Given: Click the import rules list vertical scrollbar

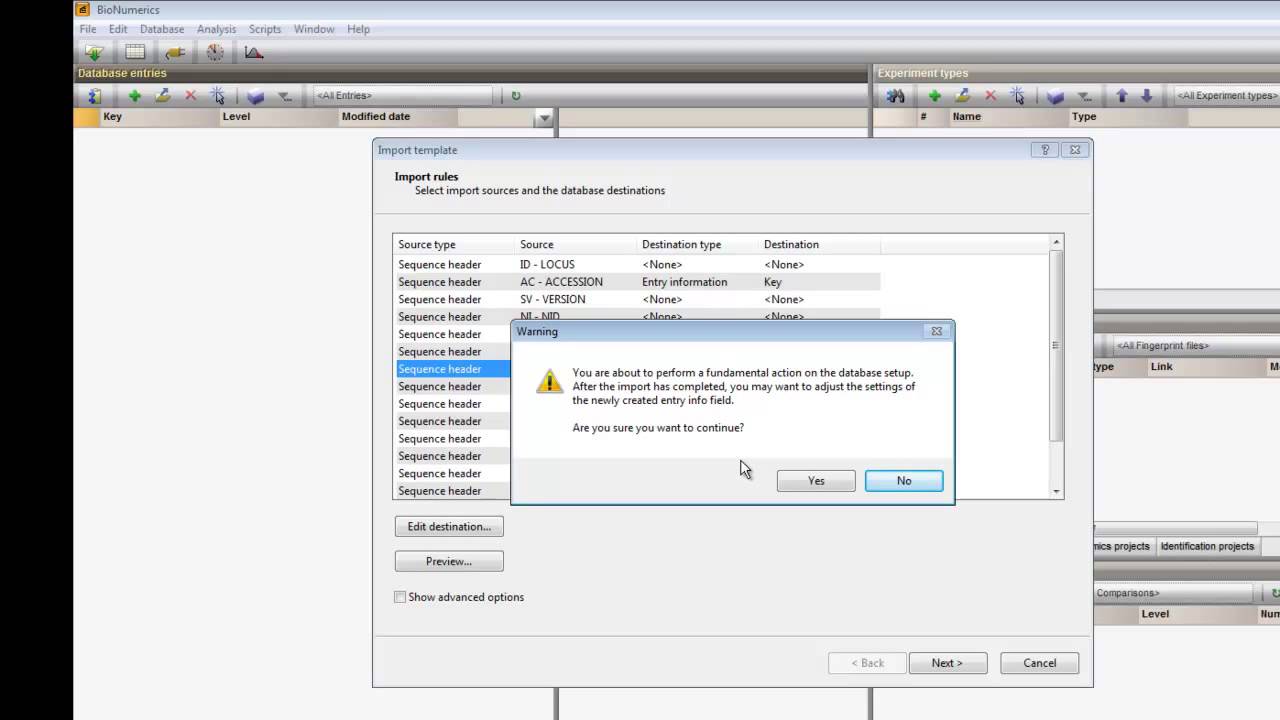Looking at the screenshot, I should (1056, 345).
